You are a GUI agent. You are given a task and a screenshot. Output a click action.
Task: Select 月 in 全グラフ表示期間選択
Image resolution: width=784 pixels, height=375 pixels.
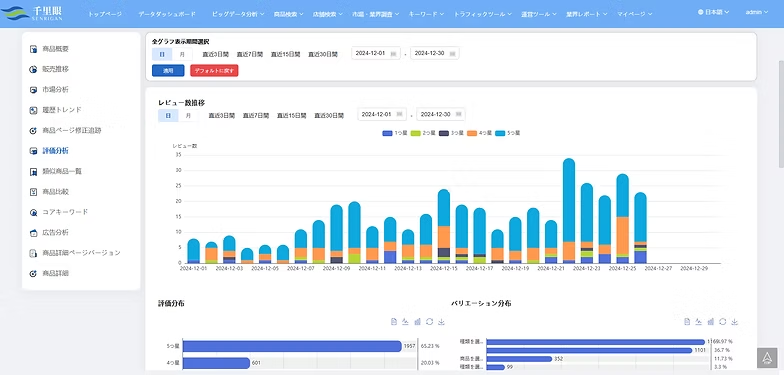(182, 54)
